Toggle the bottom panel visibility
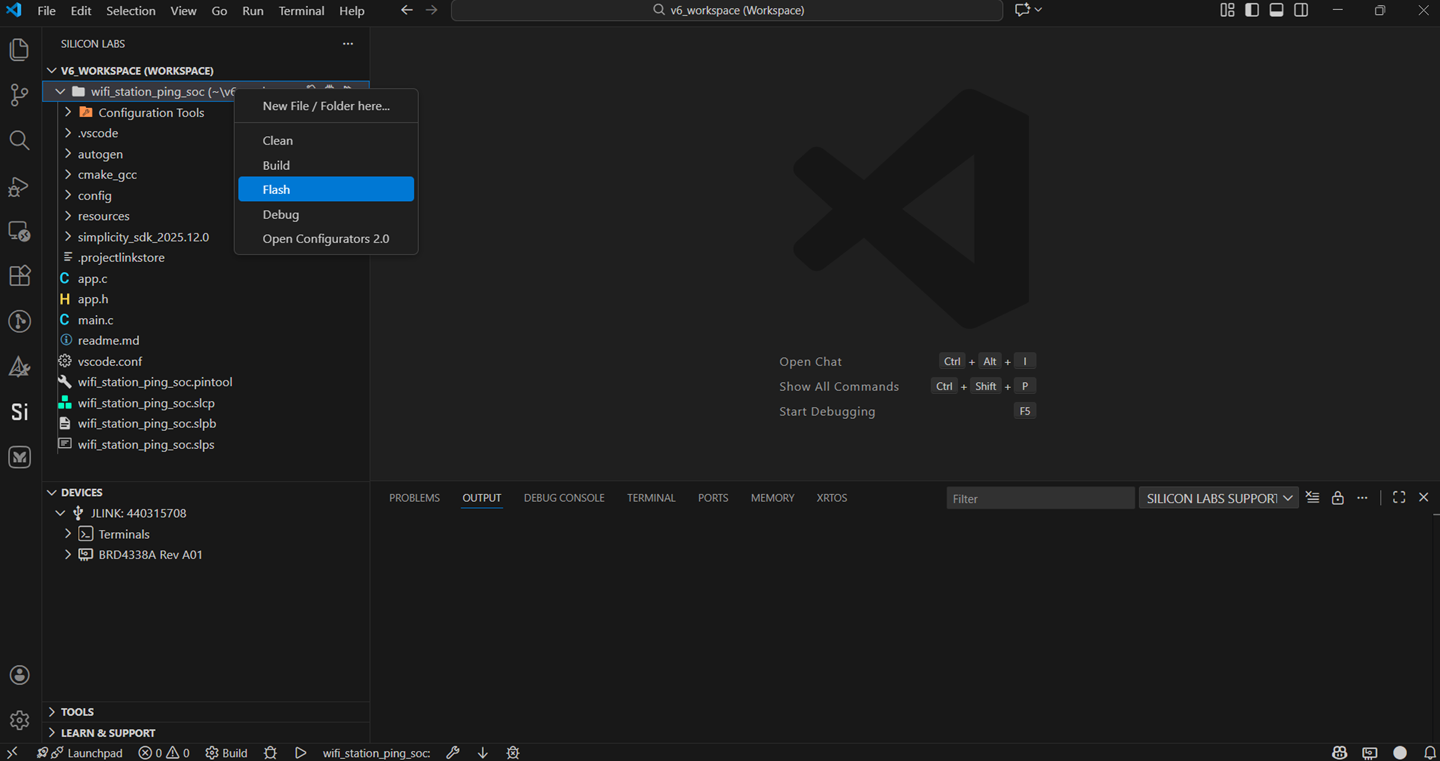 pos(1276,10)
